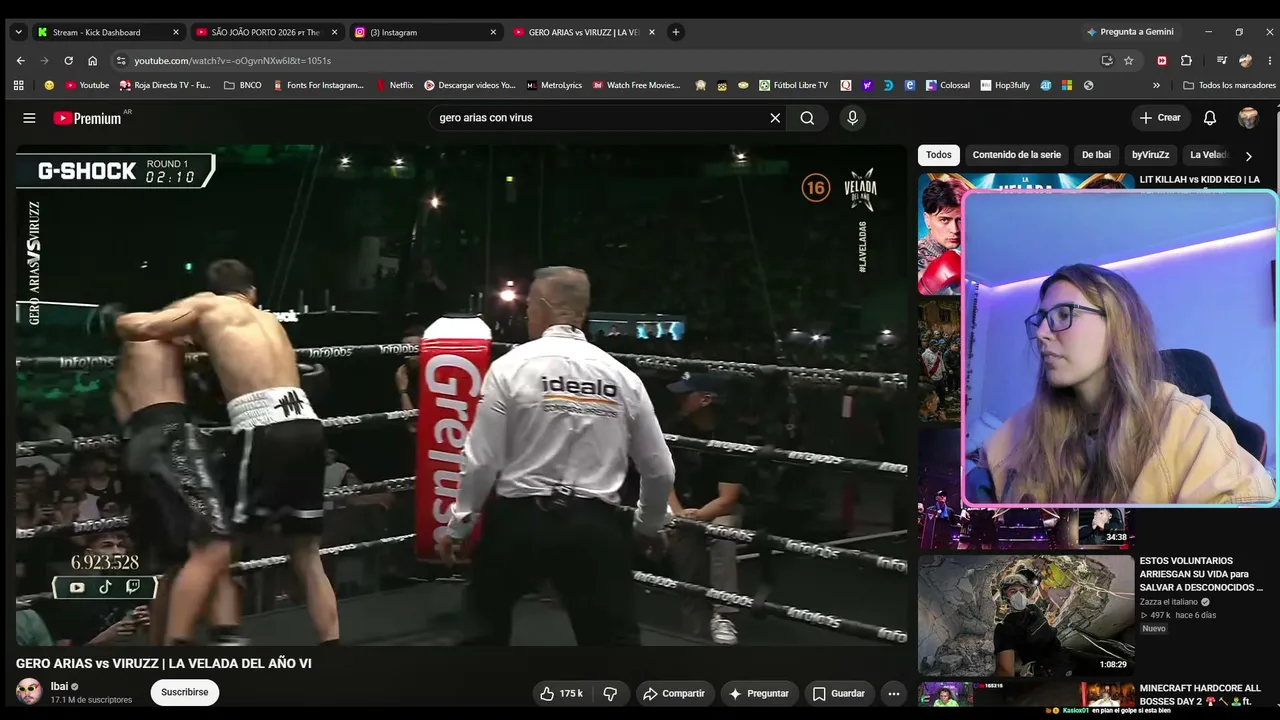
Task: Open the Crear menu button
Action: click(1160, 118)
